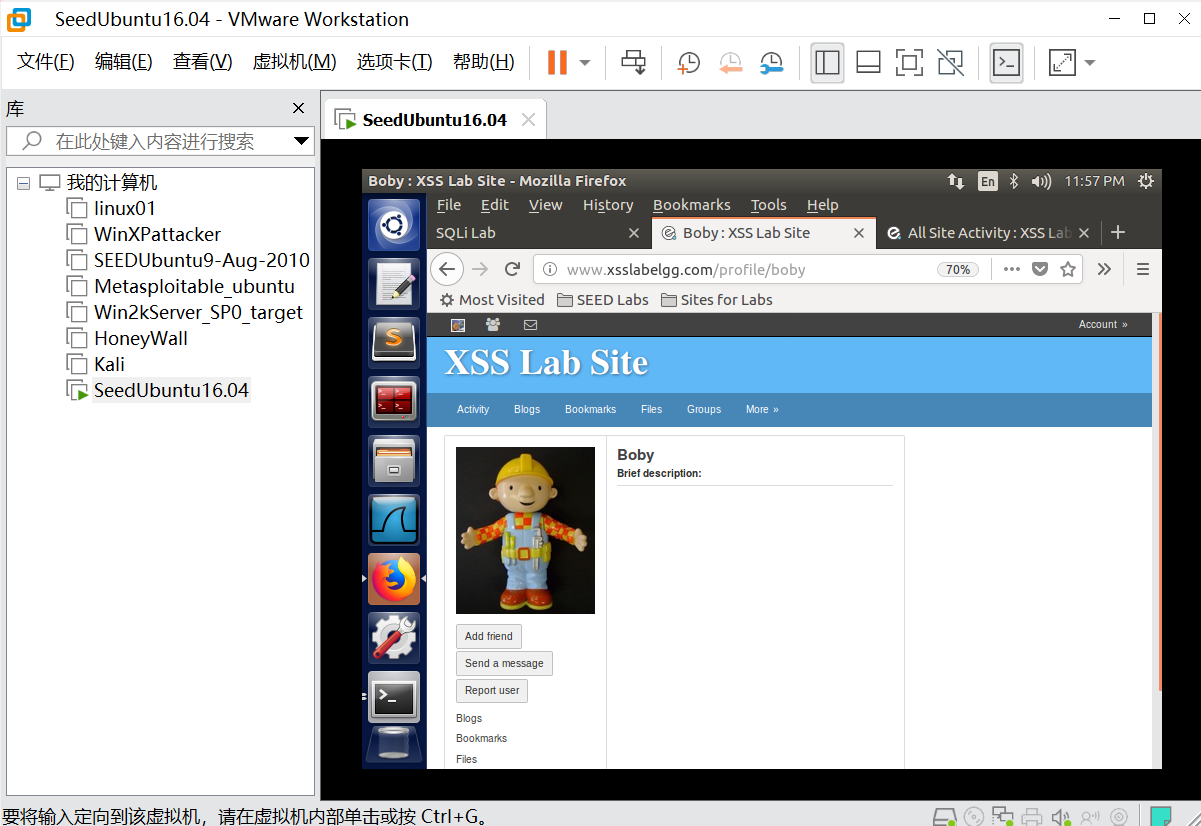Screen dimensions: 1201x826
Task: Pause the virtual machine
Action: [x=557, y=62]
